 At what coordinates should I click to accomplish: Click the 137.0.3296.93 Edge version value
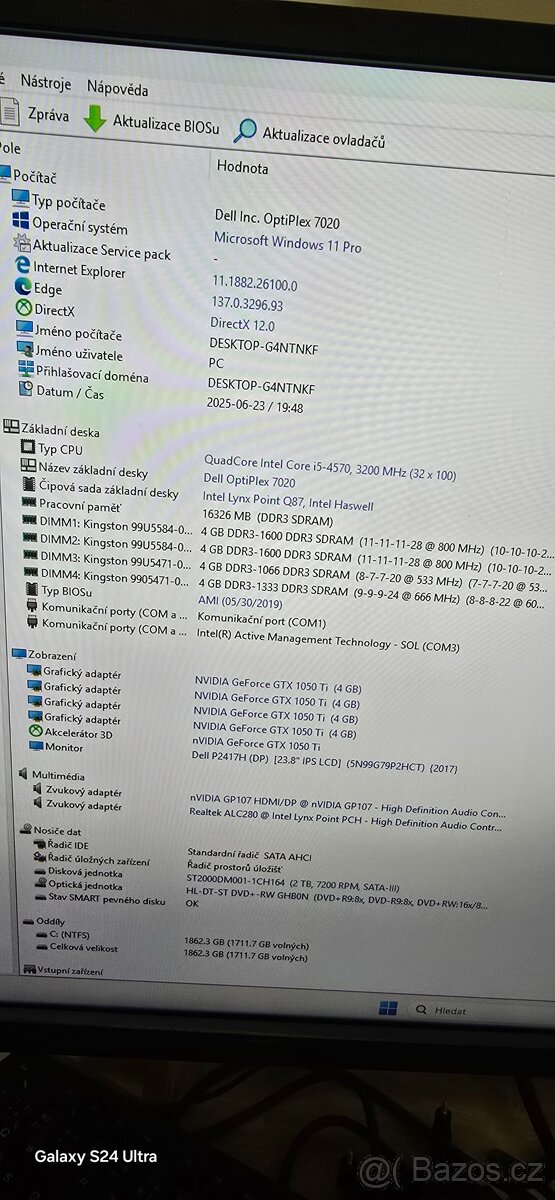click(247, 304)
